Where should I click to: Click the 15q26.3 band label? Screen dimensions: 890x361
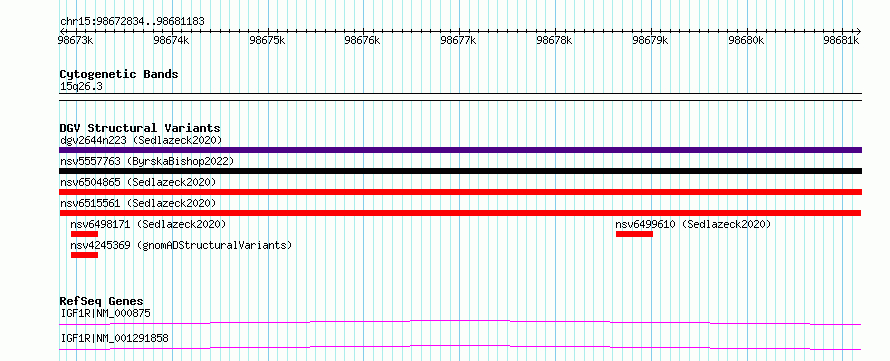coord(81,87)
